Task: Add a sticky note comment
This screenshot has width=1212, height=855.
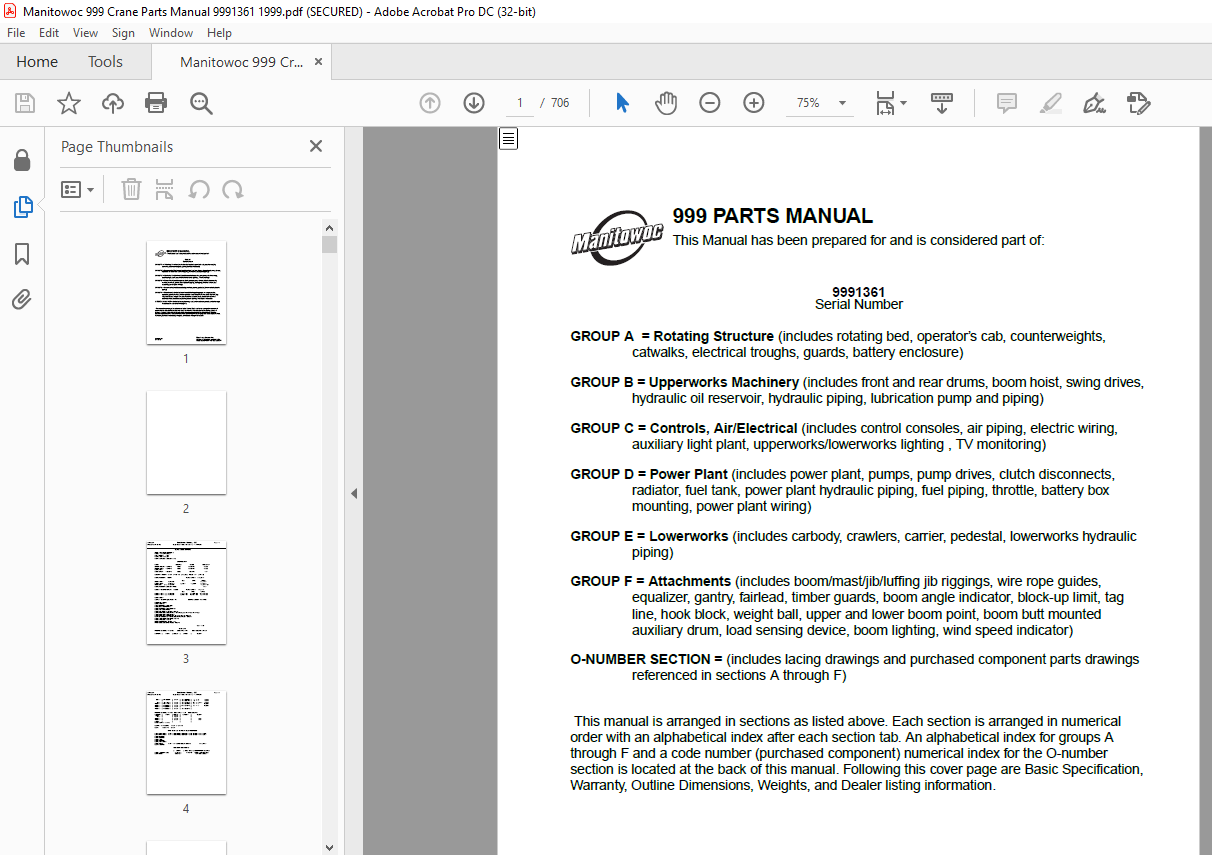Action: click(x=1007, y=103)
